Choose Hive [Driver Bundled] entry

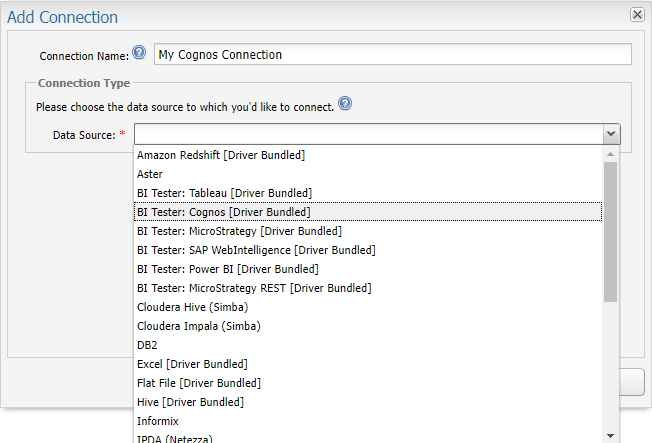368,402
